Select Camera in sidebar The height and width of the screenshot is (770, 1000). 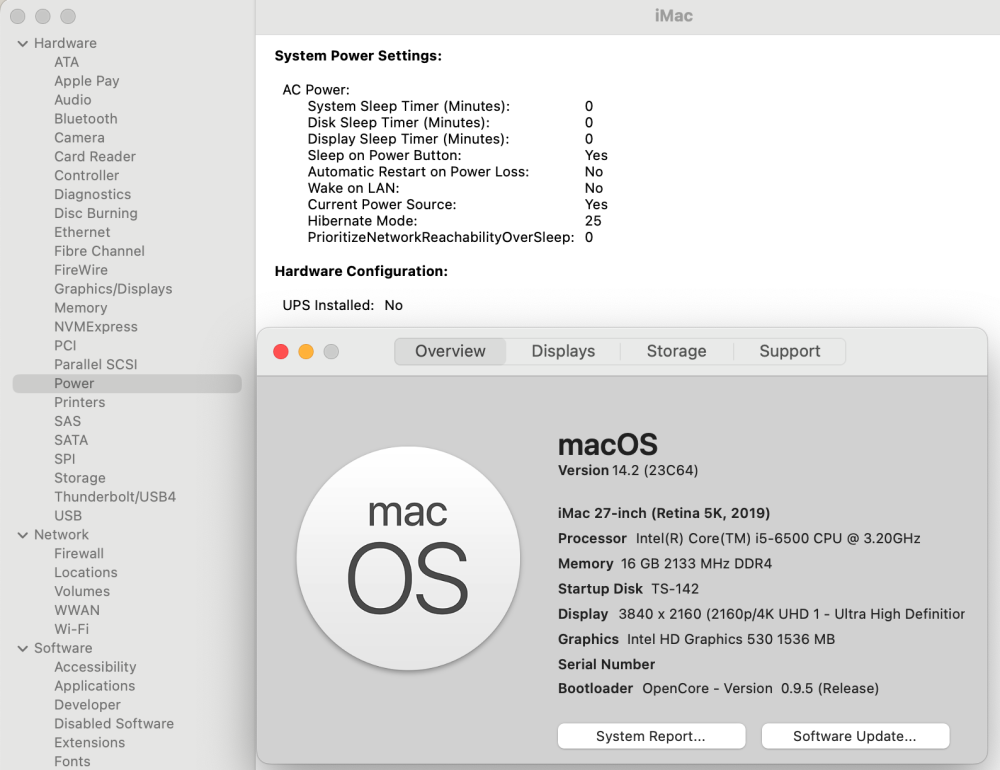tap(79, 138)
